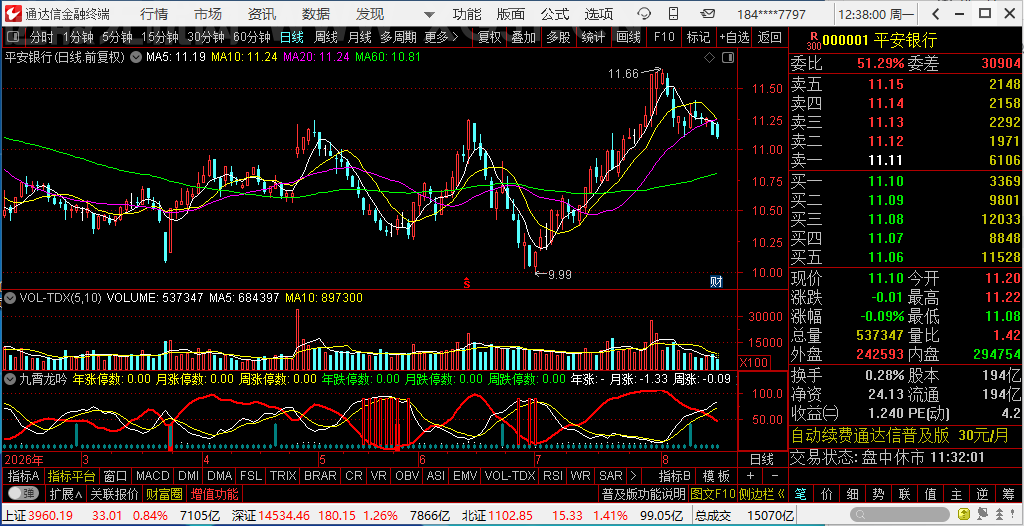Open VOL-TDX pane dropdown arrow
This screenshot has height=526, width=1024.
(10, 298)
